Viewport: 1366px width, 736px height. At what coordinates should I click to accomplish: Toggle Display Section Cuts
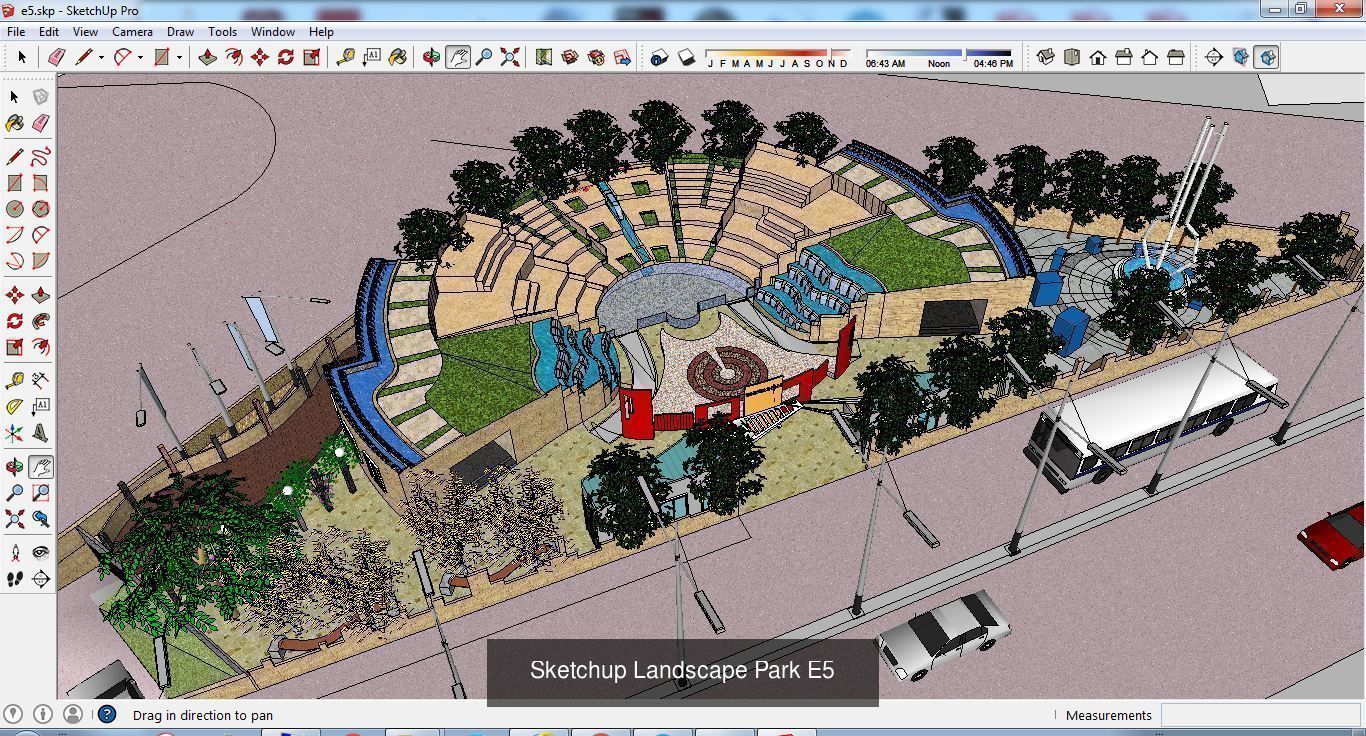point(1266,57)
